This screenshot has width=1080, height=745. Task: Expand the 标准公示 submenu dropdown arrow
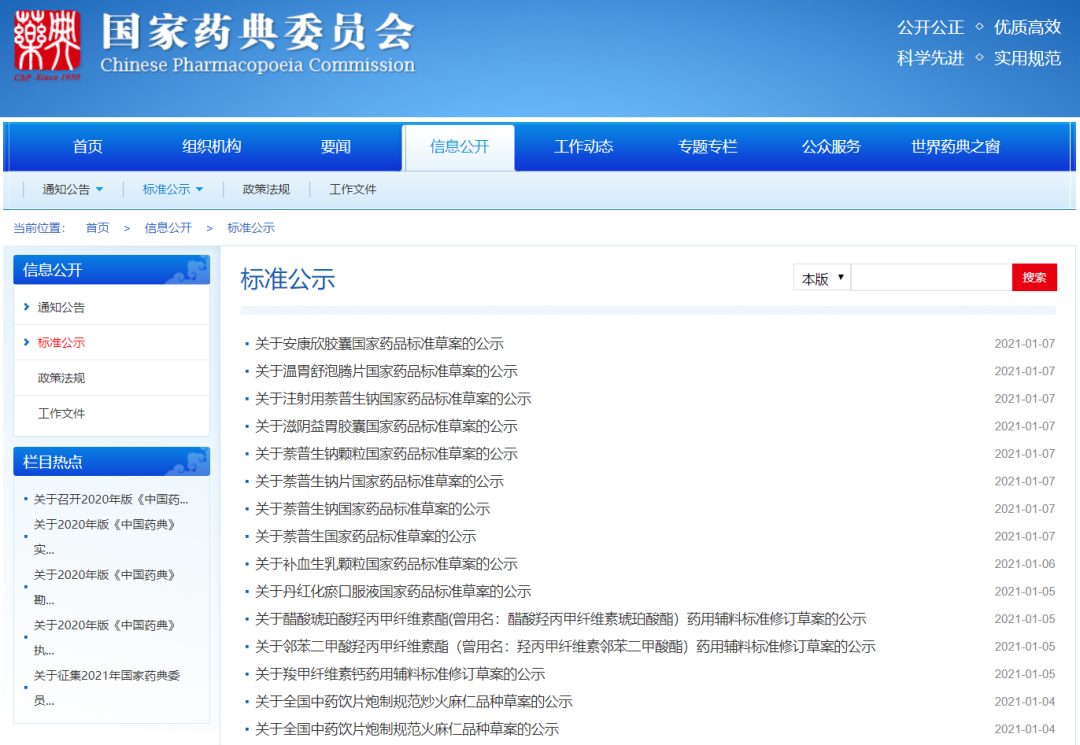click(x=199, y=189)
